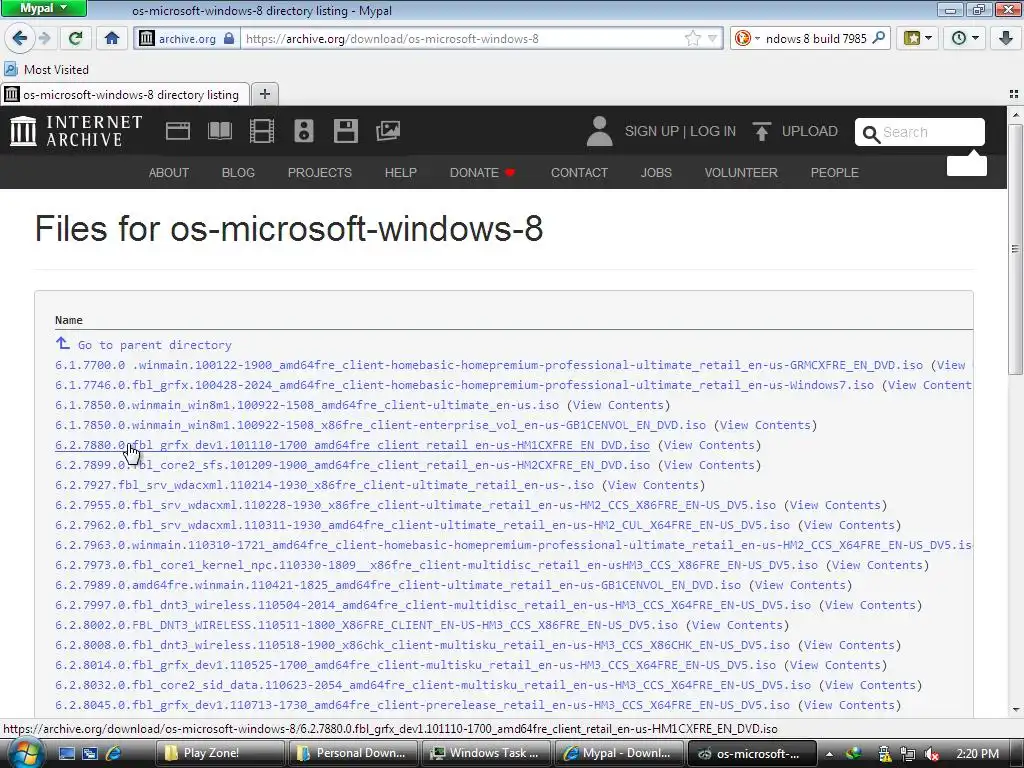Click Go to parent directory link
1024x768 pixels.
tap(144, 344)
